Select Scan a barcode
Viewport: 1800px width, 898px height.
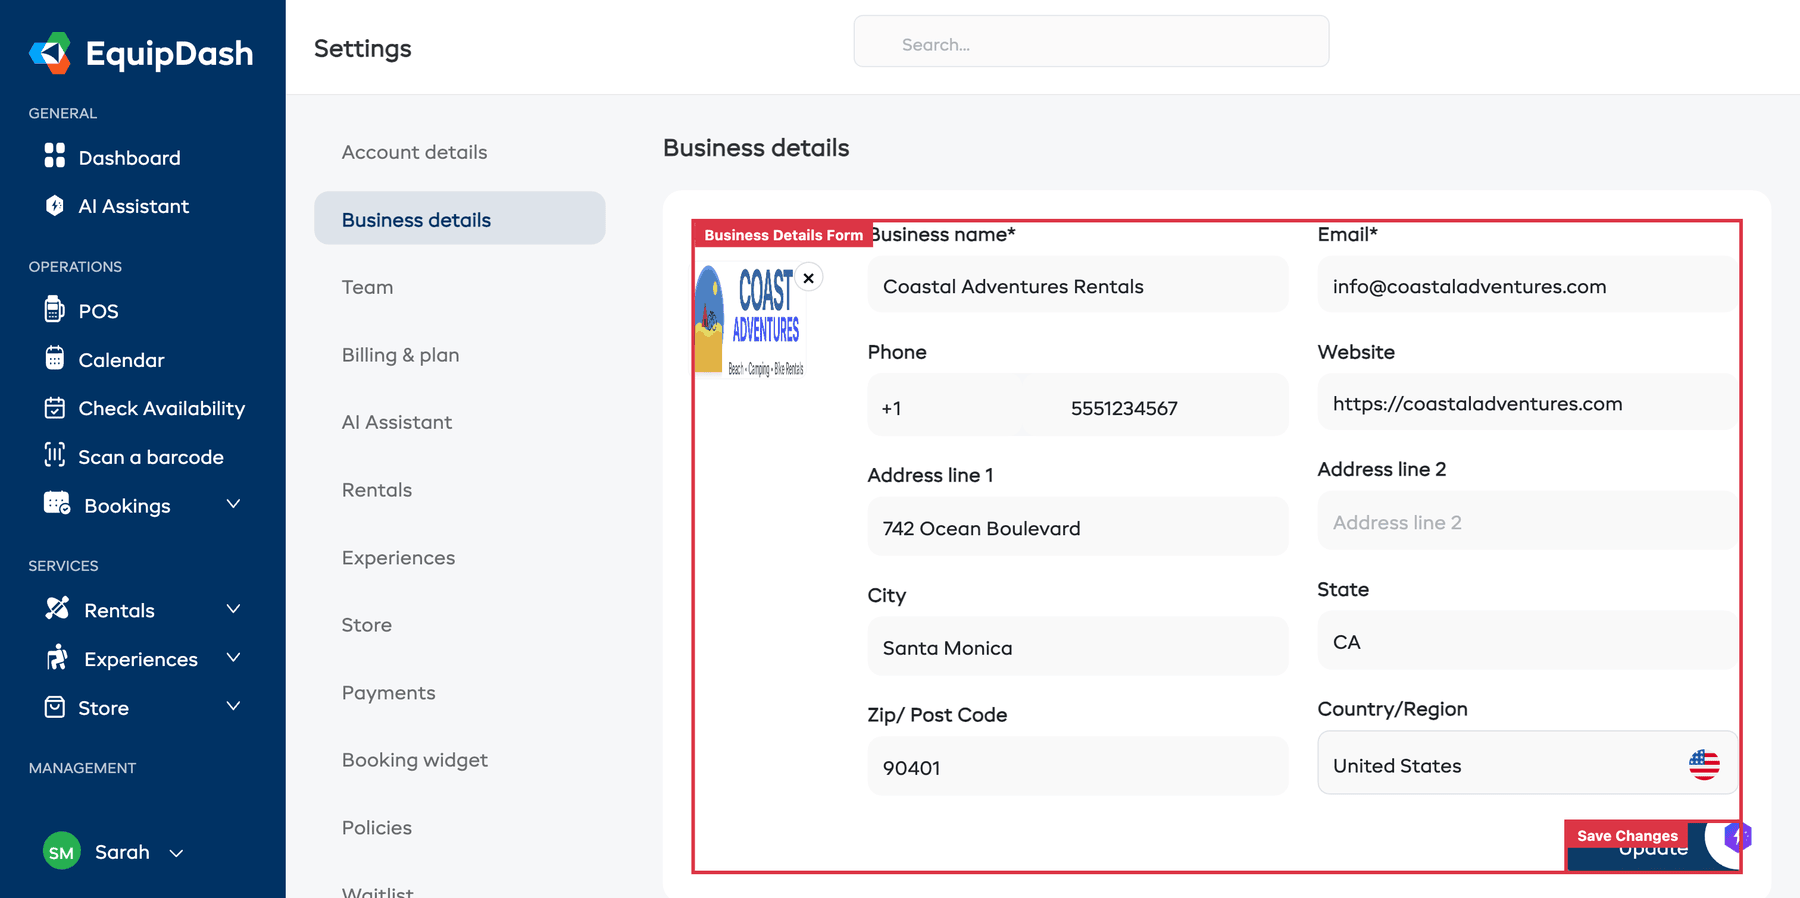coord(133,457)
